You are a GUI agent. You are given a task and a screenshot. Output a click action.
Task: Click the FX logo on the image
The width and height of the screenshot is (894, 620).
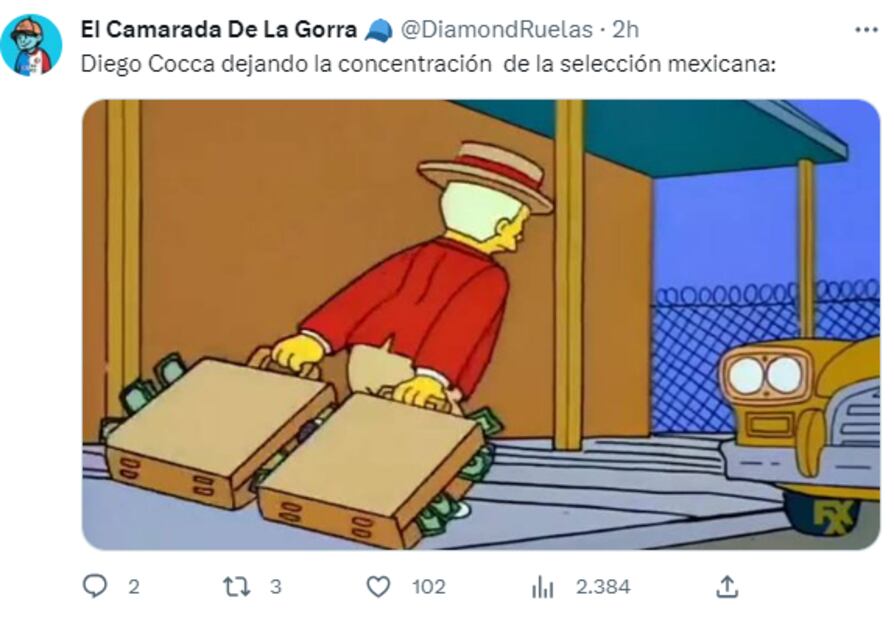click(833, 517)
